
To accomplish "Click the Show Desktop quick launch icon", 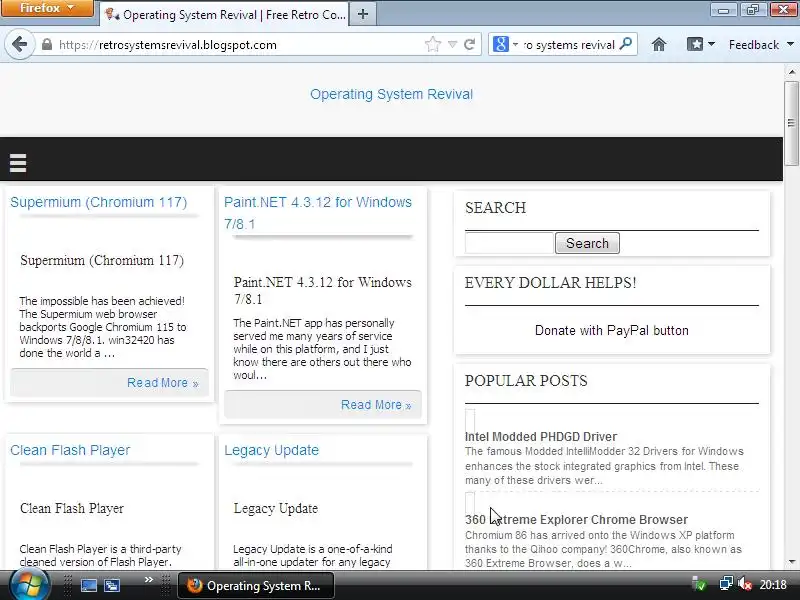I will [88, 585].
